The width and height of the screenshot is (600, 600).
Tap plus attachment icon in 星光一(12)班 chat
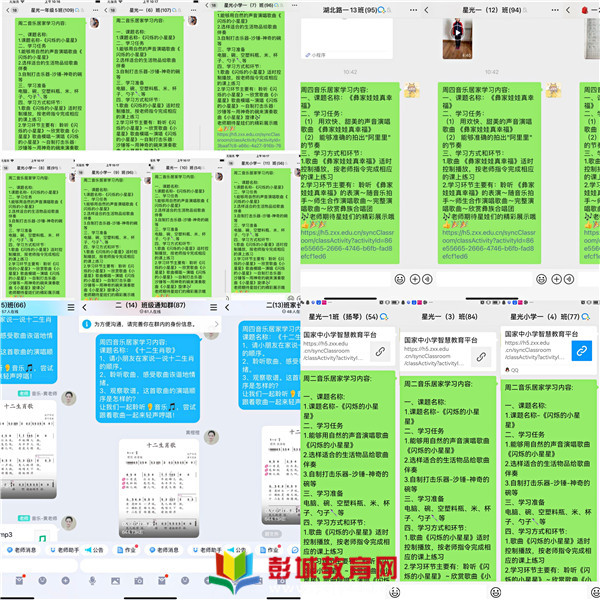[556, 279]
